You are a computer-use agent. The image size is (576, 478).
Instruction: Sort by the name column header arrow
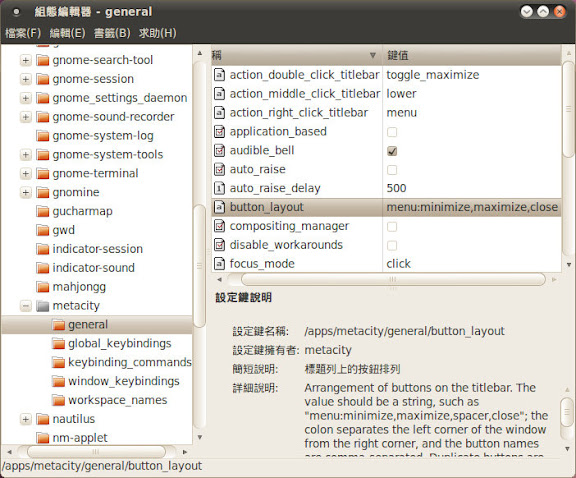[373, 55]
